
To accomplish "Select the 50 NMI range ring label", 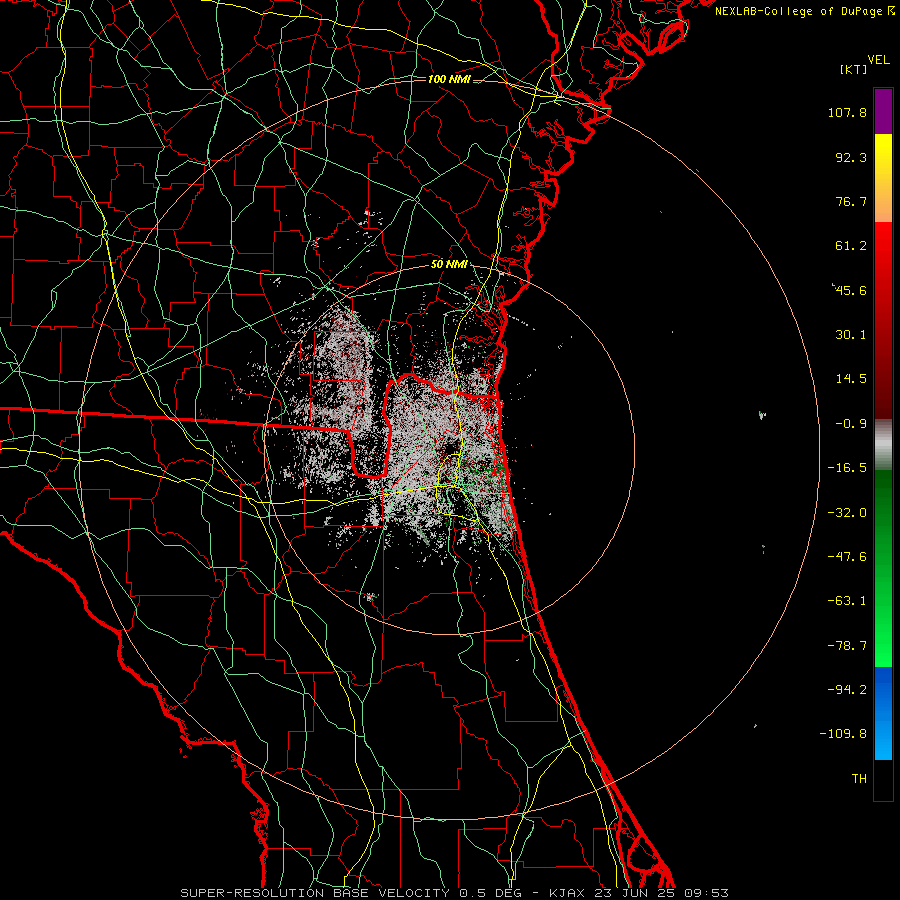I will tap(449, 265).
